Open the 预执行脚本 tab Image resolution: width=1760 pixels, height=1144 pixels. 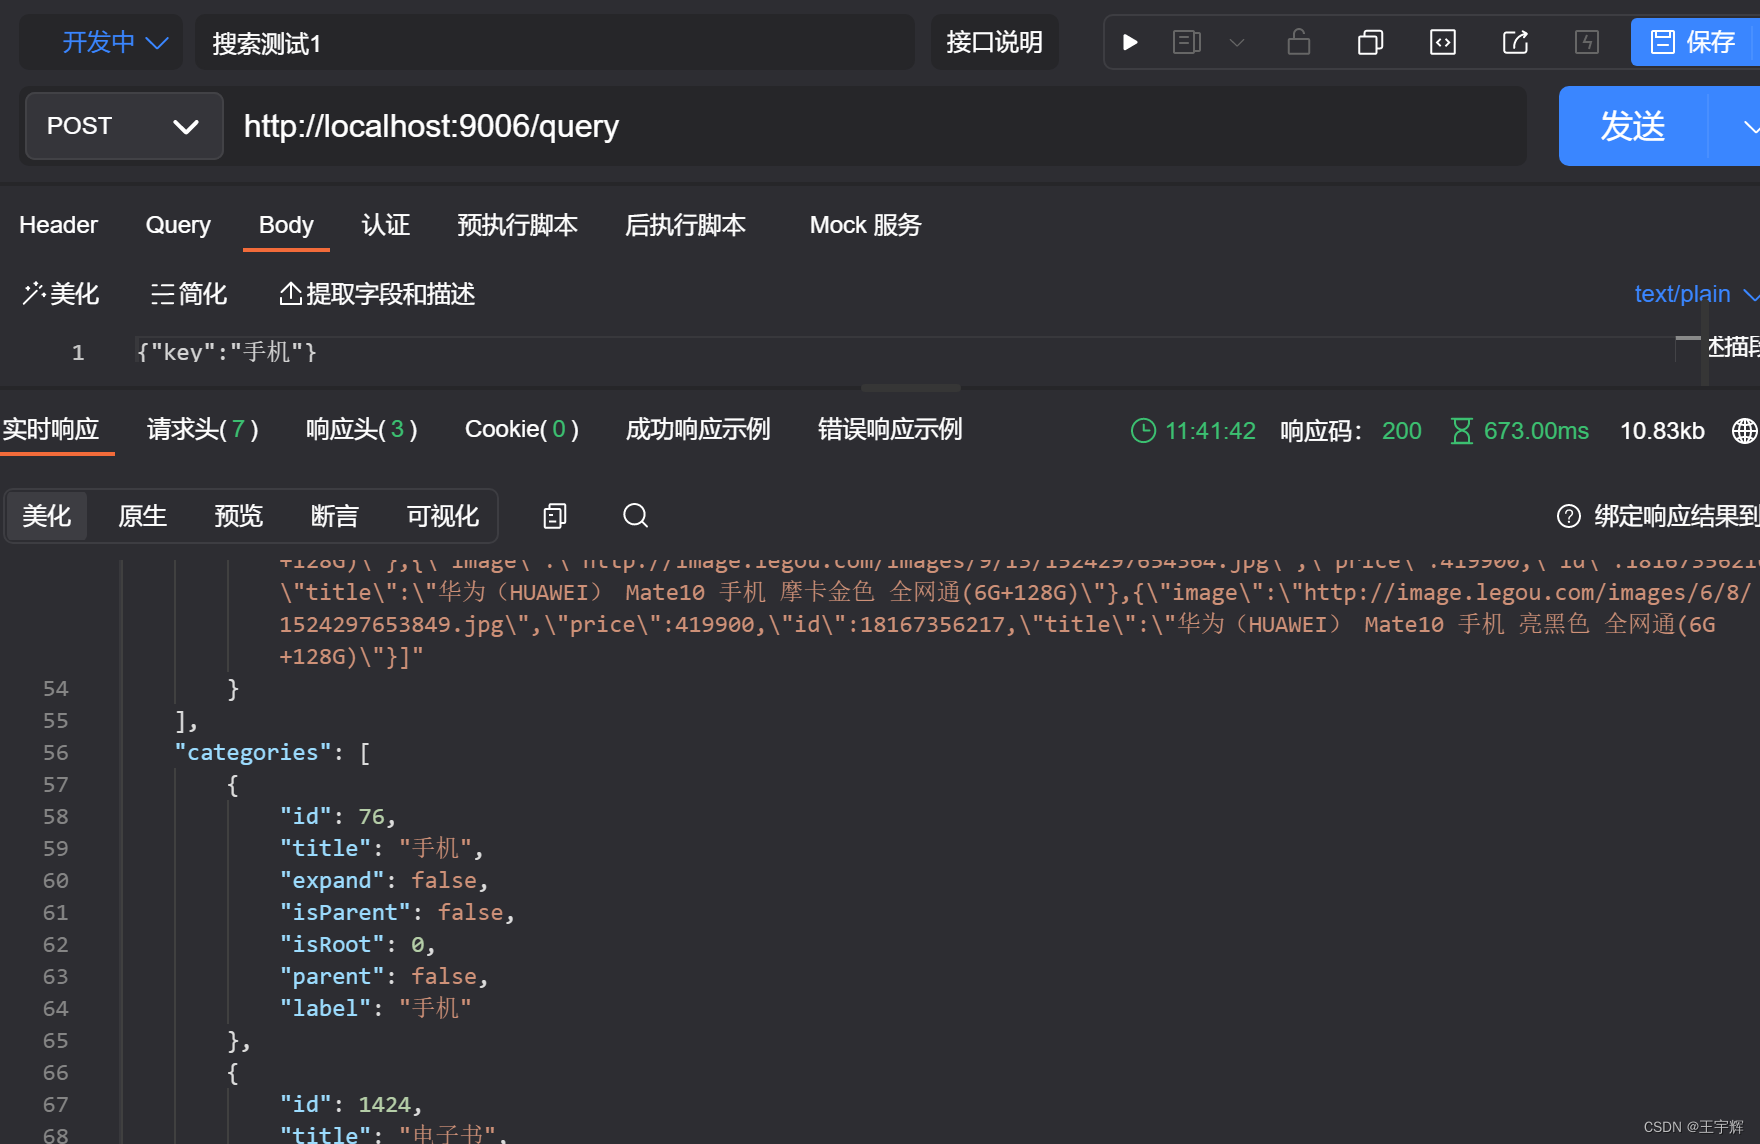pyautogui.click(x=517, y=225)
